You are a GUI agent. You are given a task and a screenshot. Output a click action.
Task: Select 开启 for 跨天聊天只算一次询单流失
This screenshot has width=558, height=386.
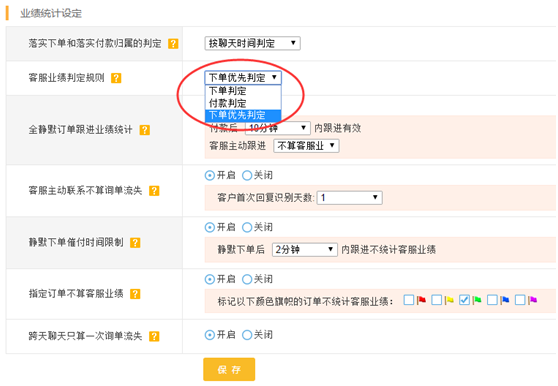tap(210, 335)
